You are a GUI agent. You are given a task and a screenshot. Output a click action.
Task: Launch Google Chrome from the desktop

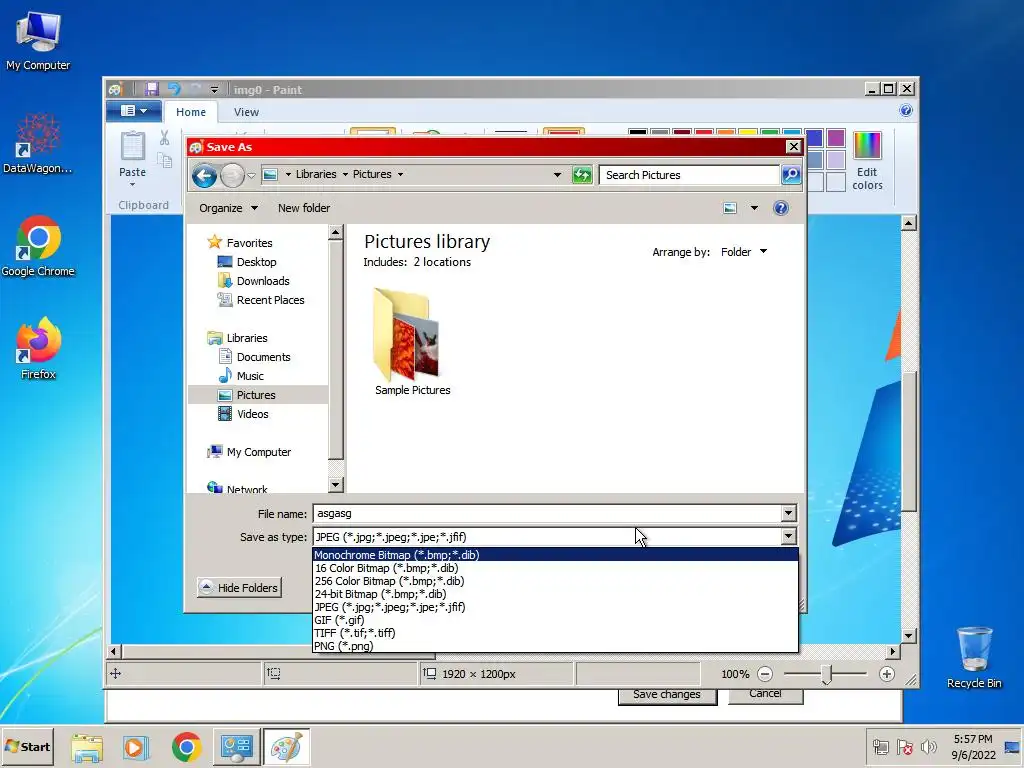(38, 247)
